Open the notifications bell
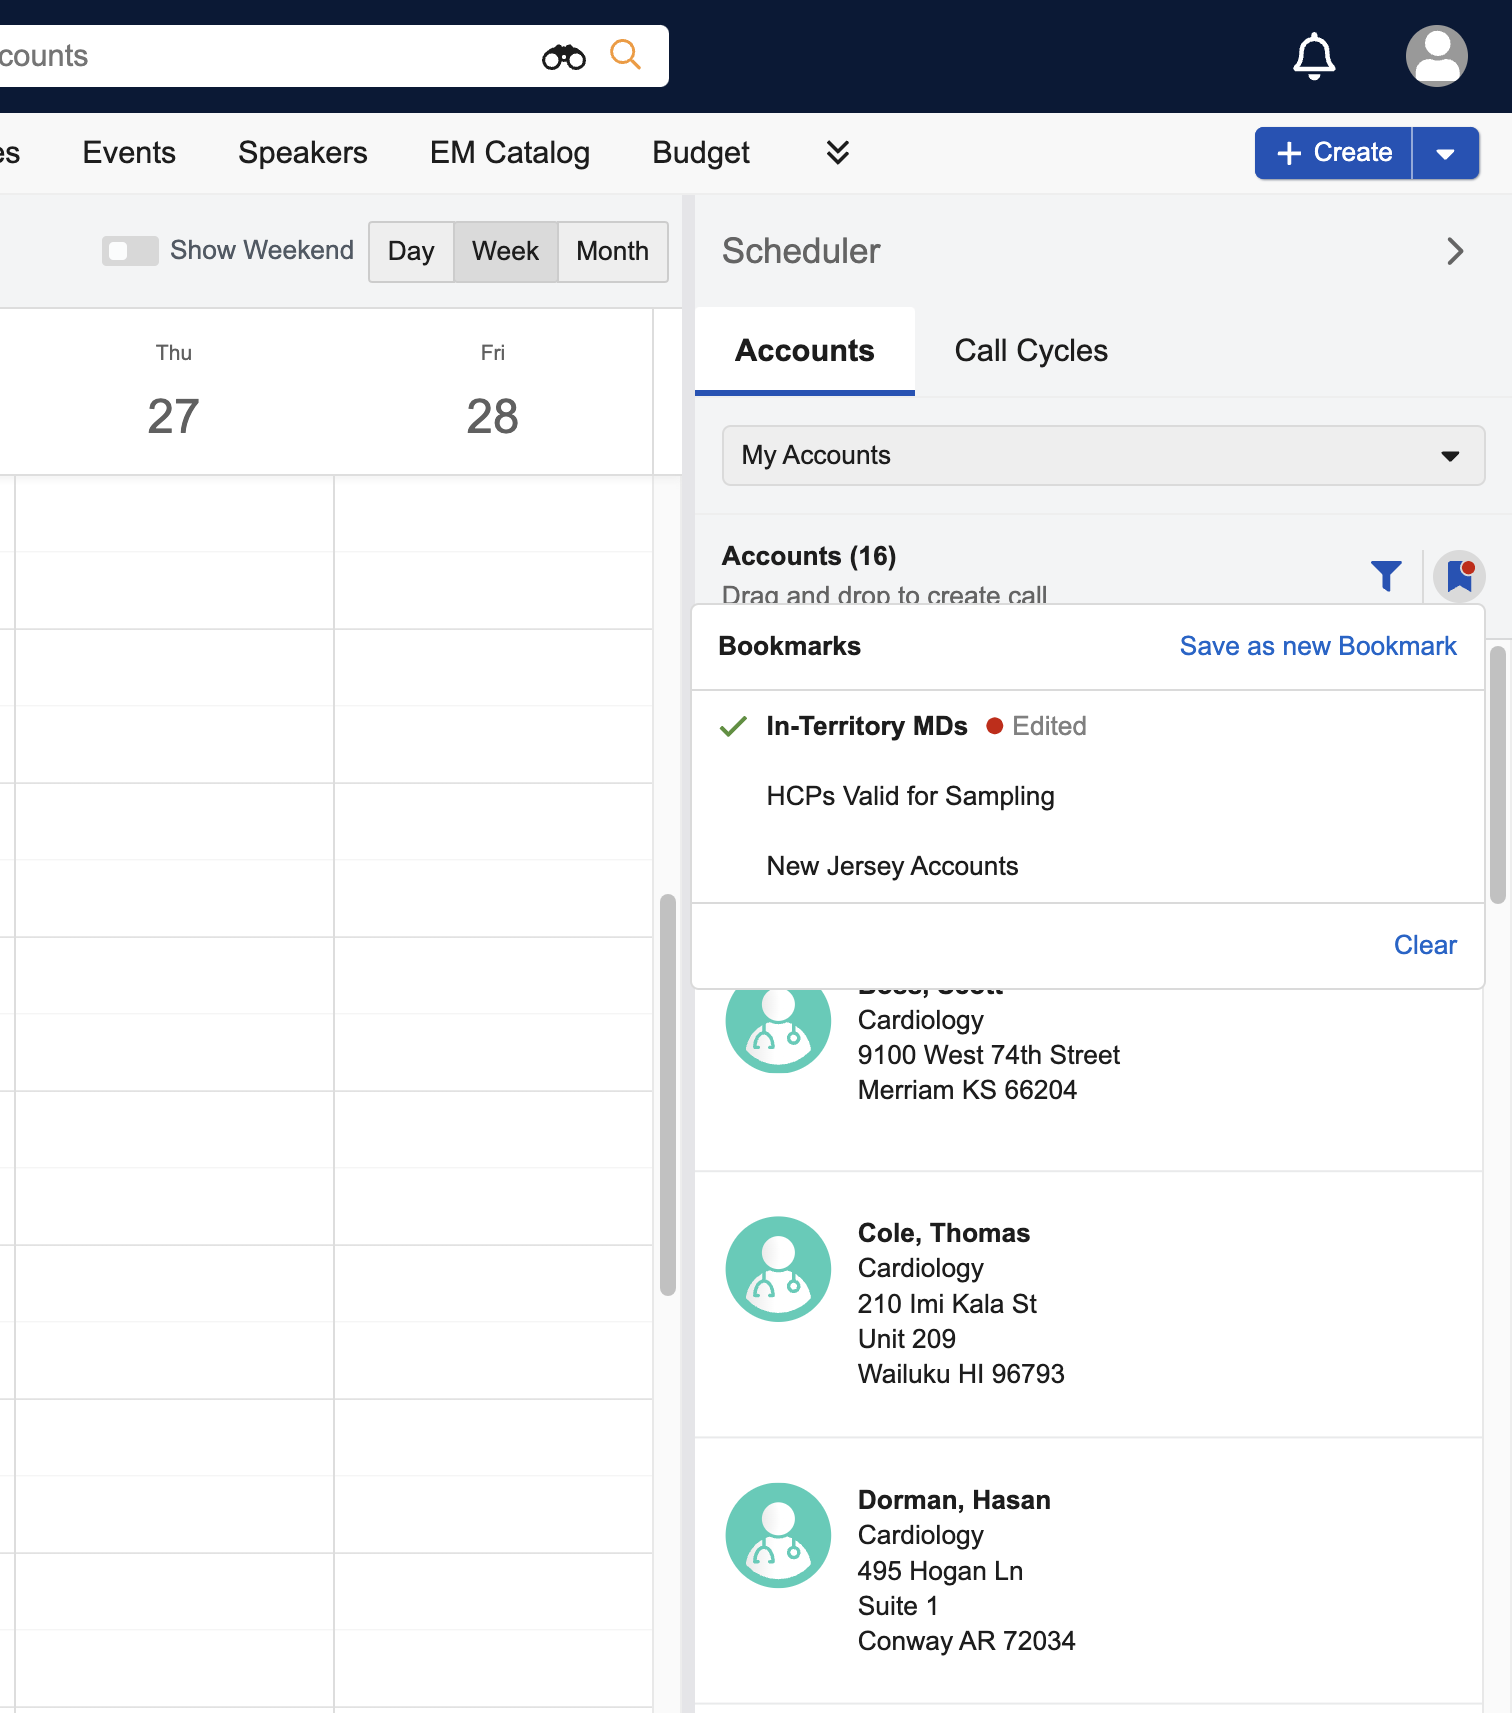 (1314, 56)
